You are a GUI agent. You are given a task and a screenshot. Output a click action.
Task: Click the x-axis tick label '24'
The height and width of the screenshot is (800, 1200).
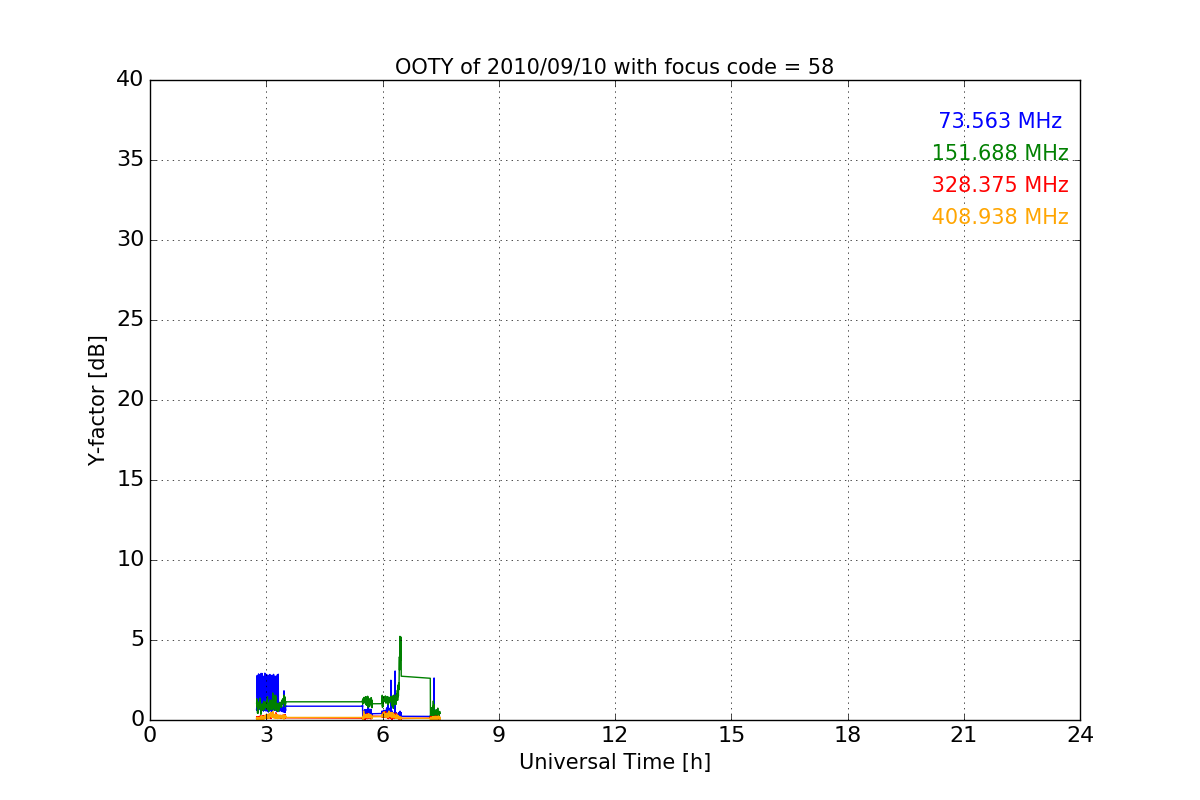(x=1080, y=735)
